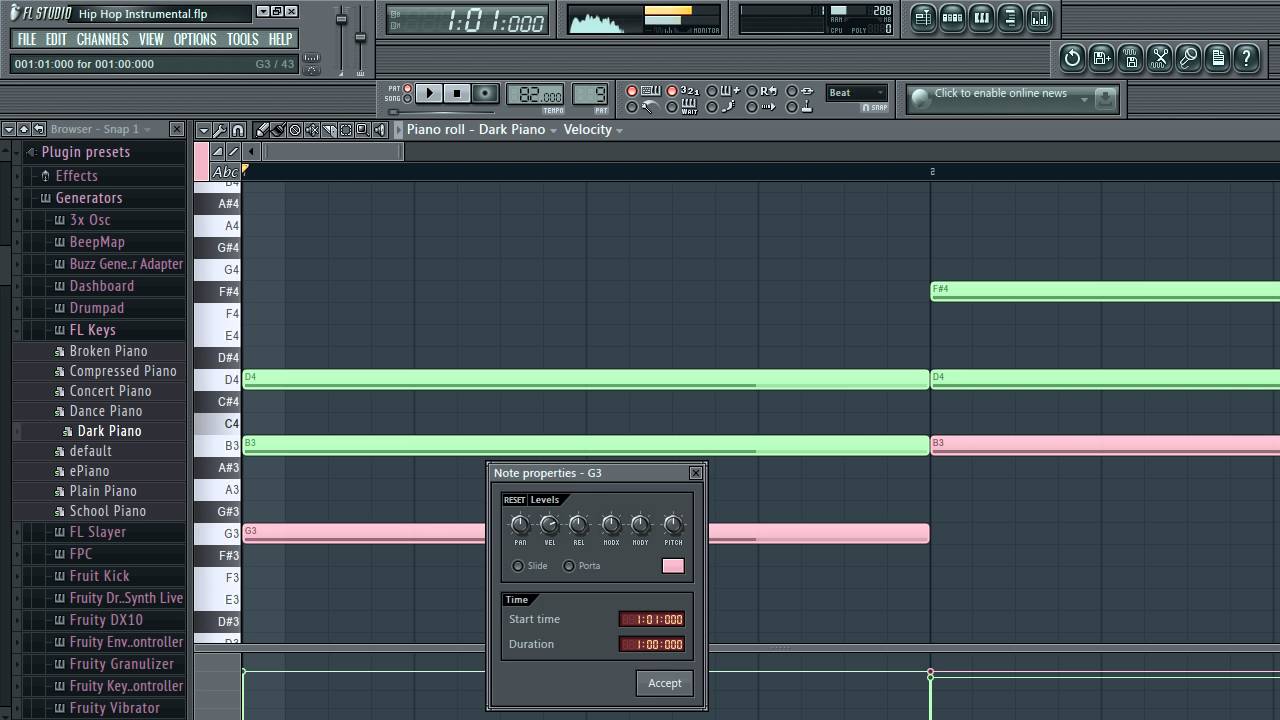Click the pink note color swatch
1280x720 pixels.
pyautogui.click(x=673, y=566)
